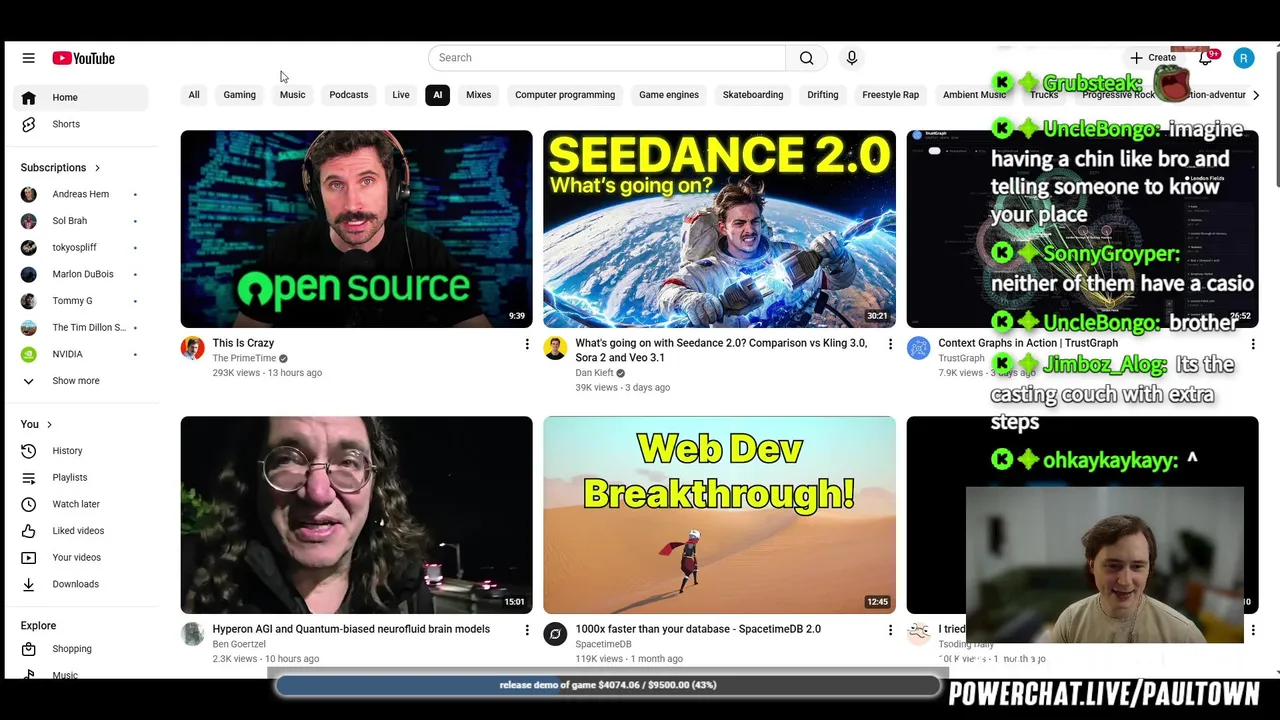Start voice search with microphone icon
This screenshot has width=1280, height=720.
(x=852, y=58)
